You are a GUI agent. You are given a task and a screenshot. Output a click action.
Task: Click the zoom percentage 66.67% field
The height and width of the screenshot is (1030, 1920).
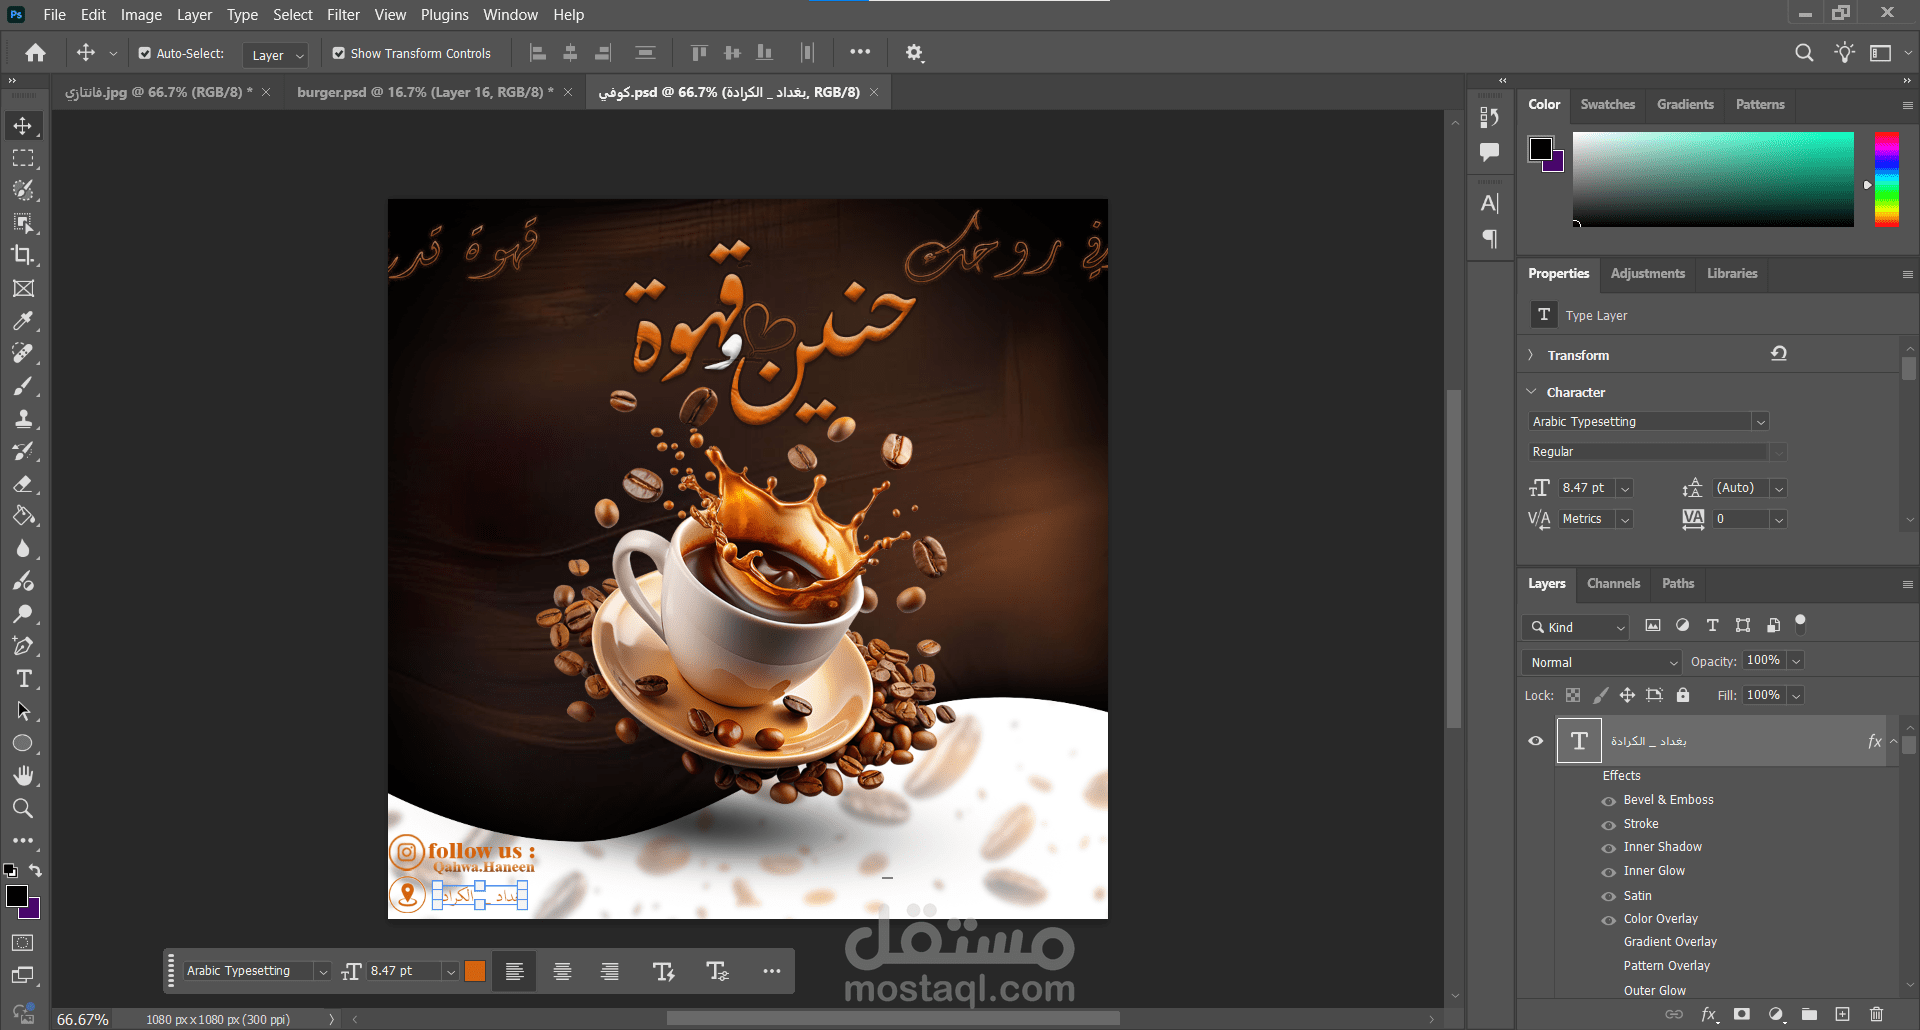[82, 1019]
